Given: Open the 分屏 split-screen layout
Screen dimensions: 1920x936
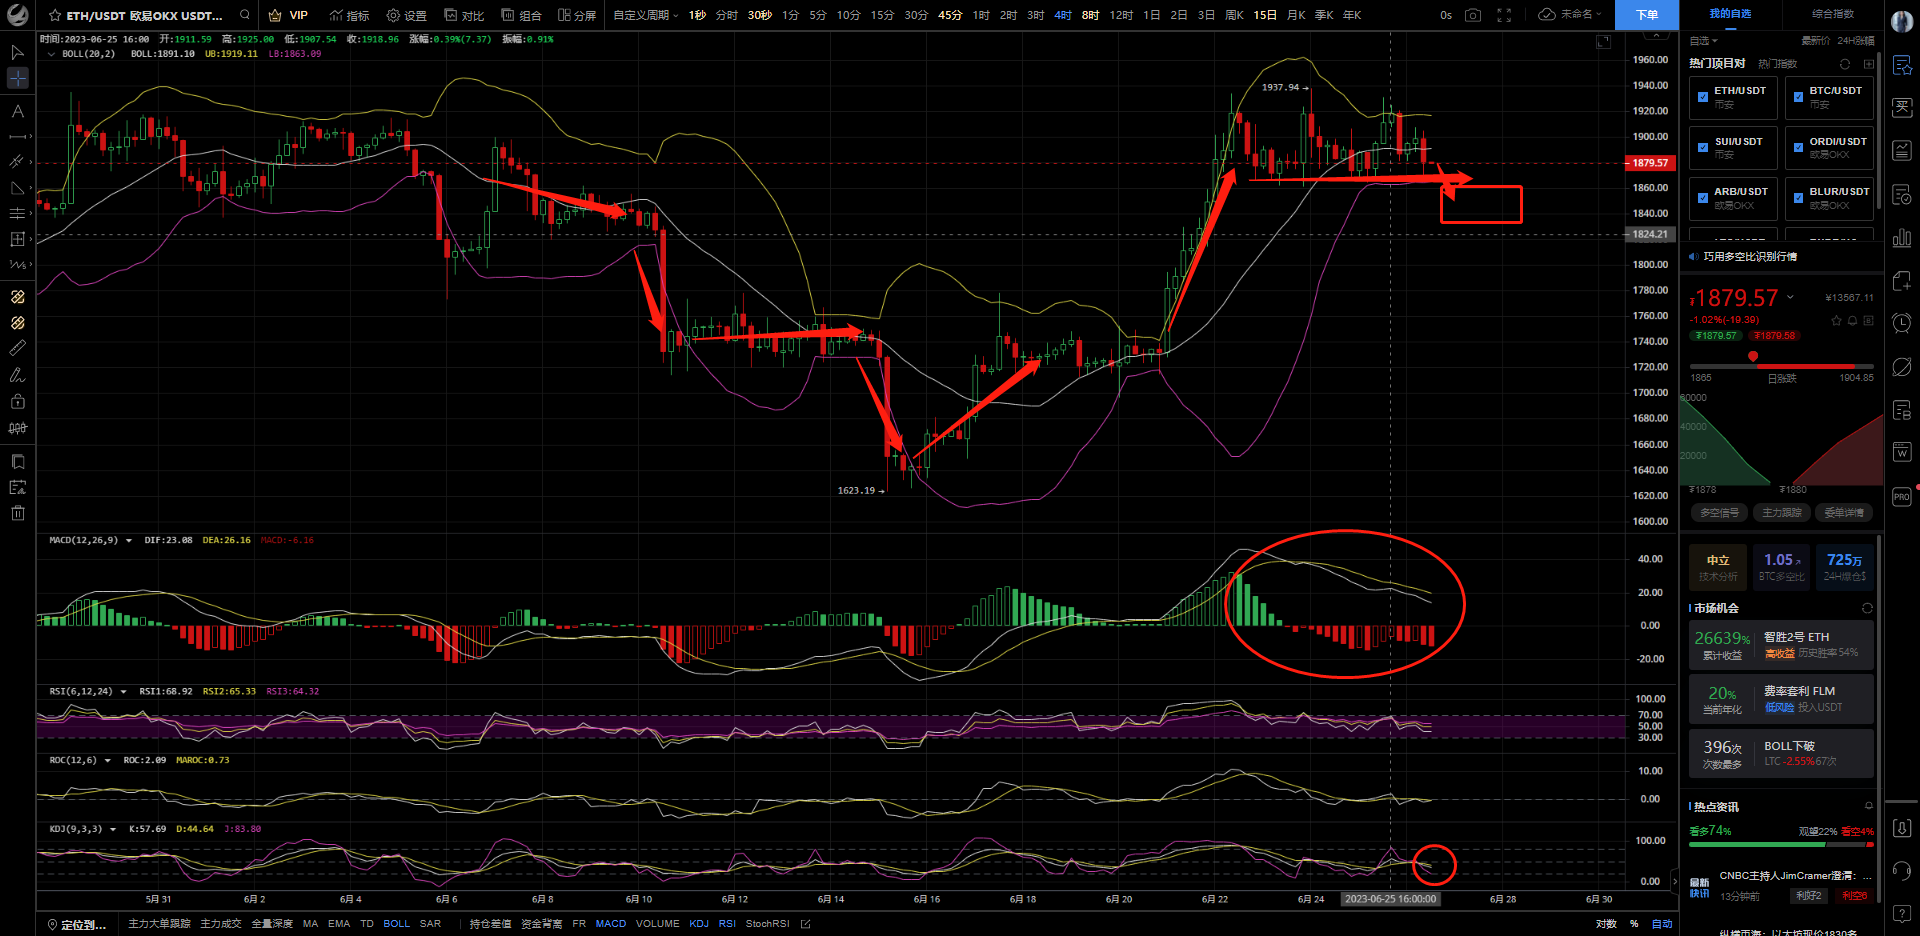Looking at the screenshot, I should [x=577, y=15].
